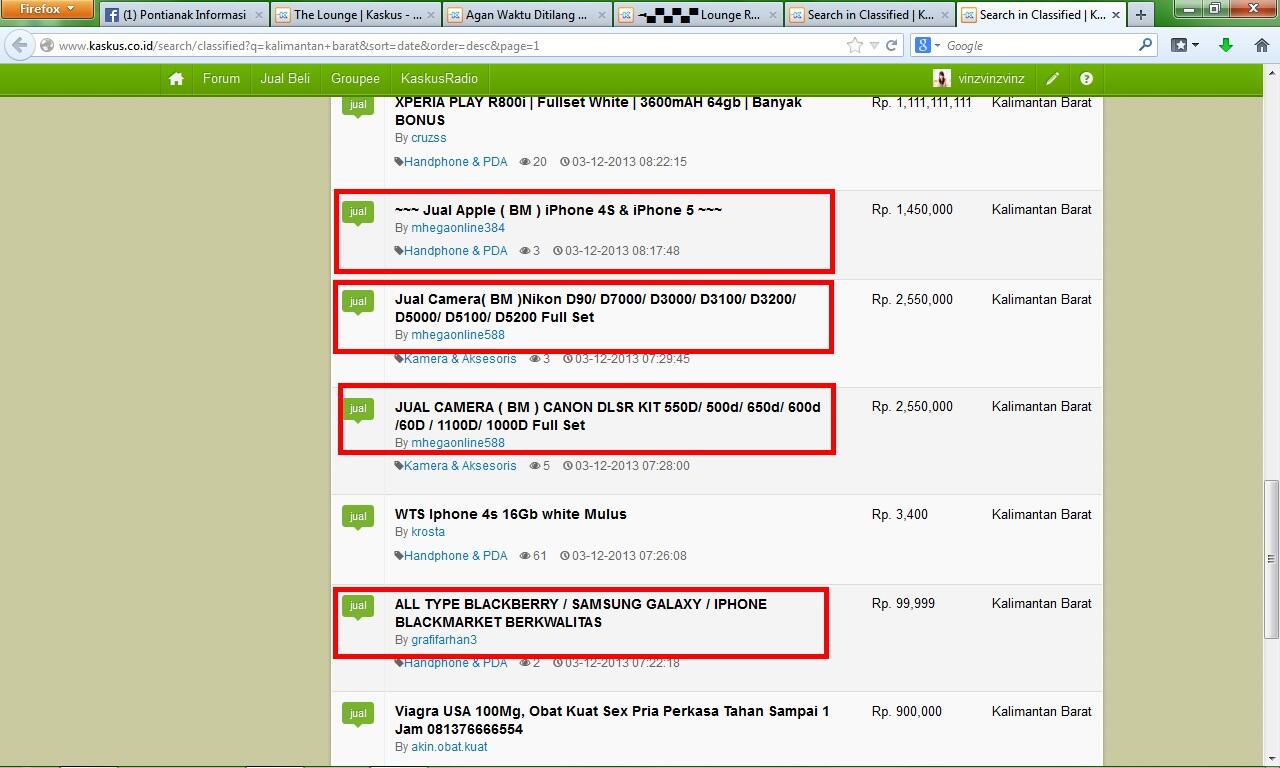Viewport: 1280px width, 768px height.
Task: Open Jual Apple iPhone 4S listing
Action: coord(558,210)
